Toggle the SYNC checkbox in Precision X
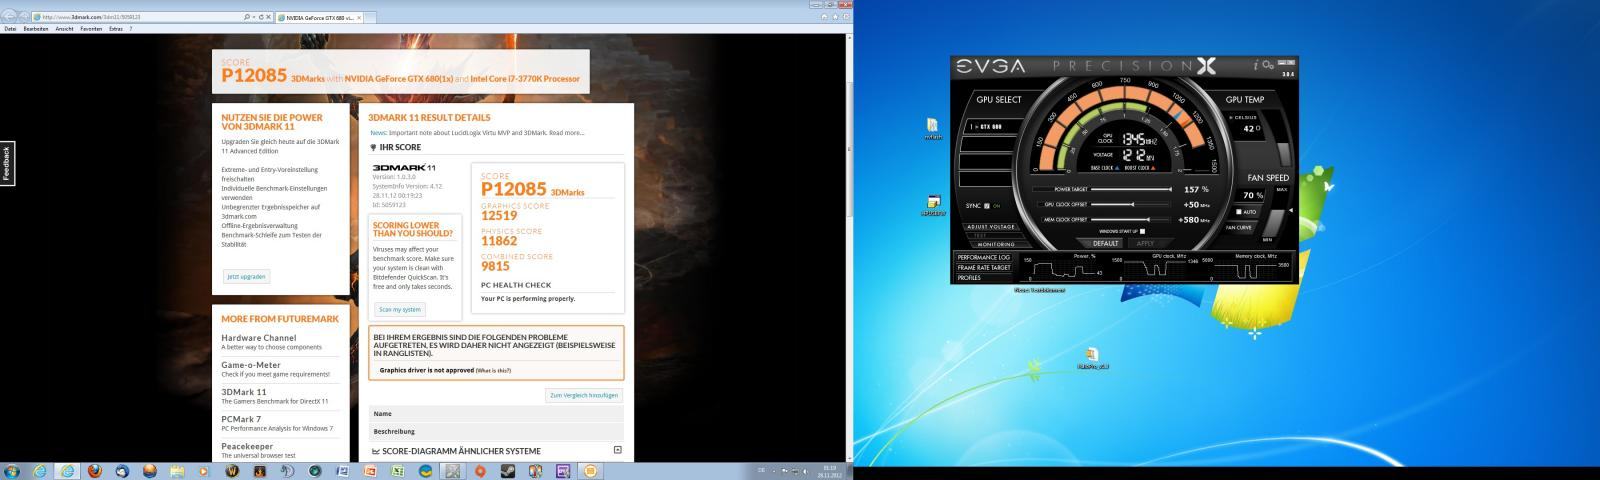 click(x=987, y=206)
